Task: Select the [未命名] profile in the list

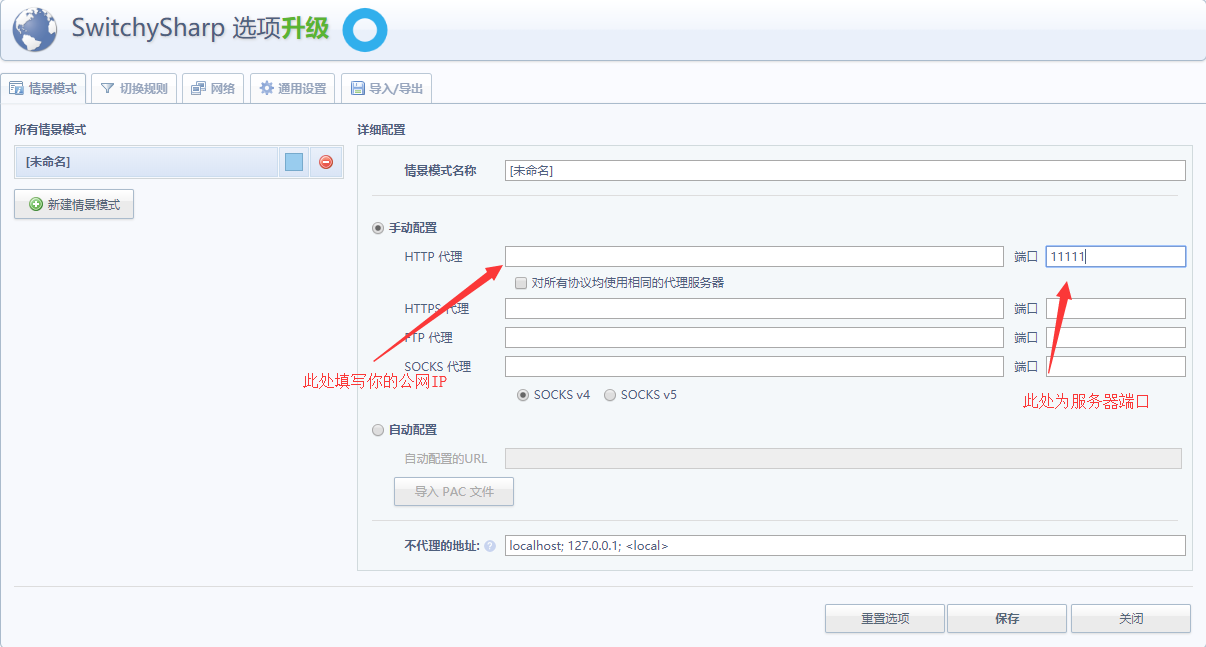Action: (147, 162)
